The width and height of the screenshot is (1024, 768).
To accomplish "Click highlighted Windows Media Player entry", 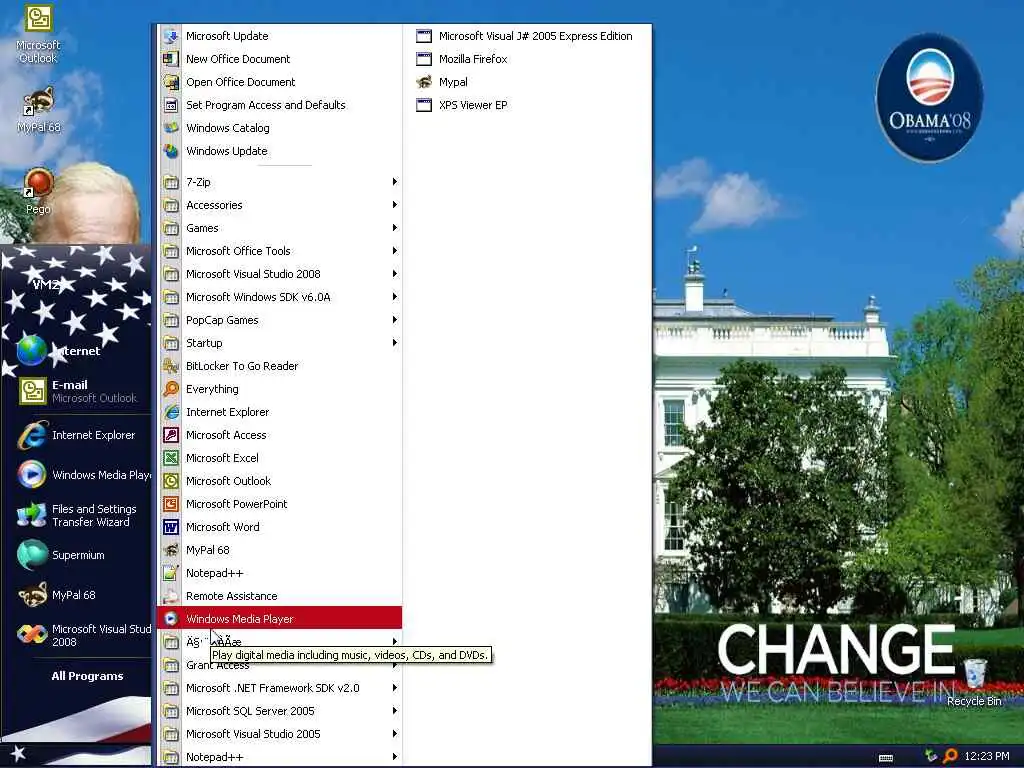I will click(x=280, y=618).
